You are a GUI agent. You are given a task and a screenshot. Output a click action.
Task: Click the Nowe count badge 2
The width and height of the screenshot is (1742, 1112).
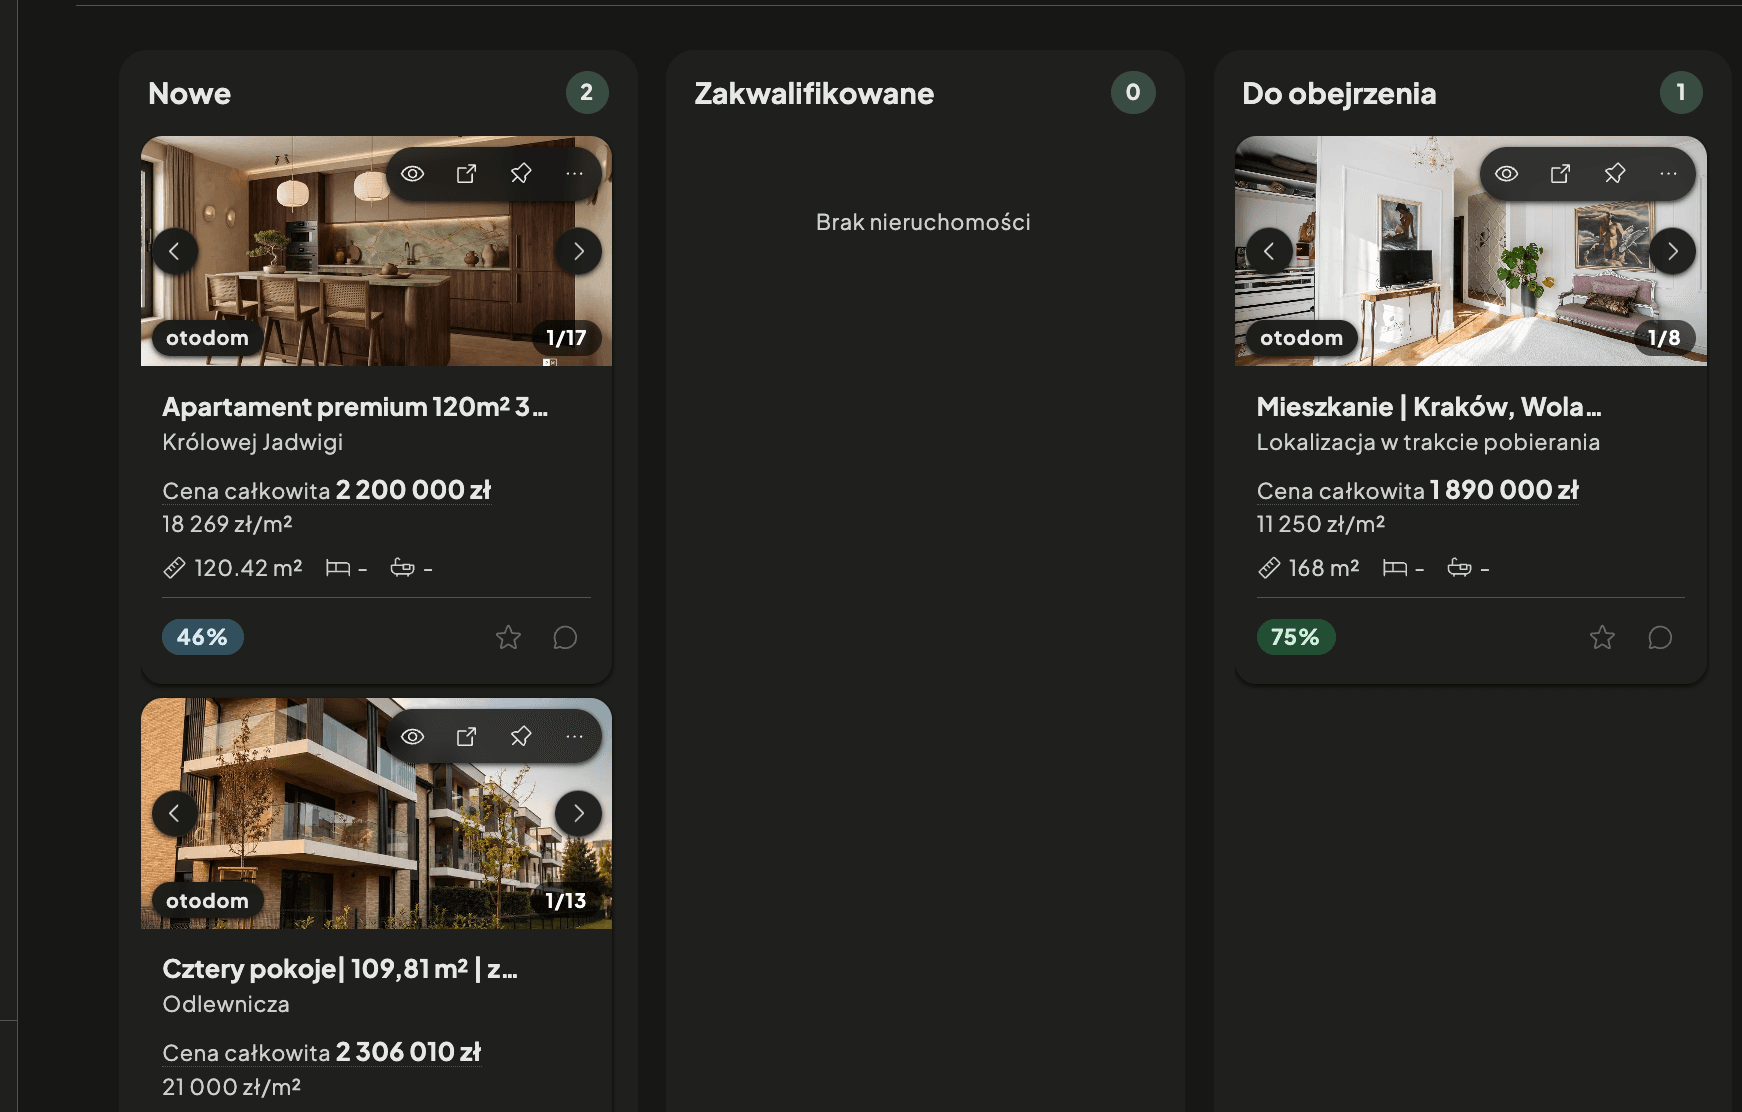pyautogui.click(x=587, y=93)
